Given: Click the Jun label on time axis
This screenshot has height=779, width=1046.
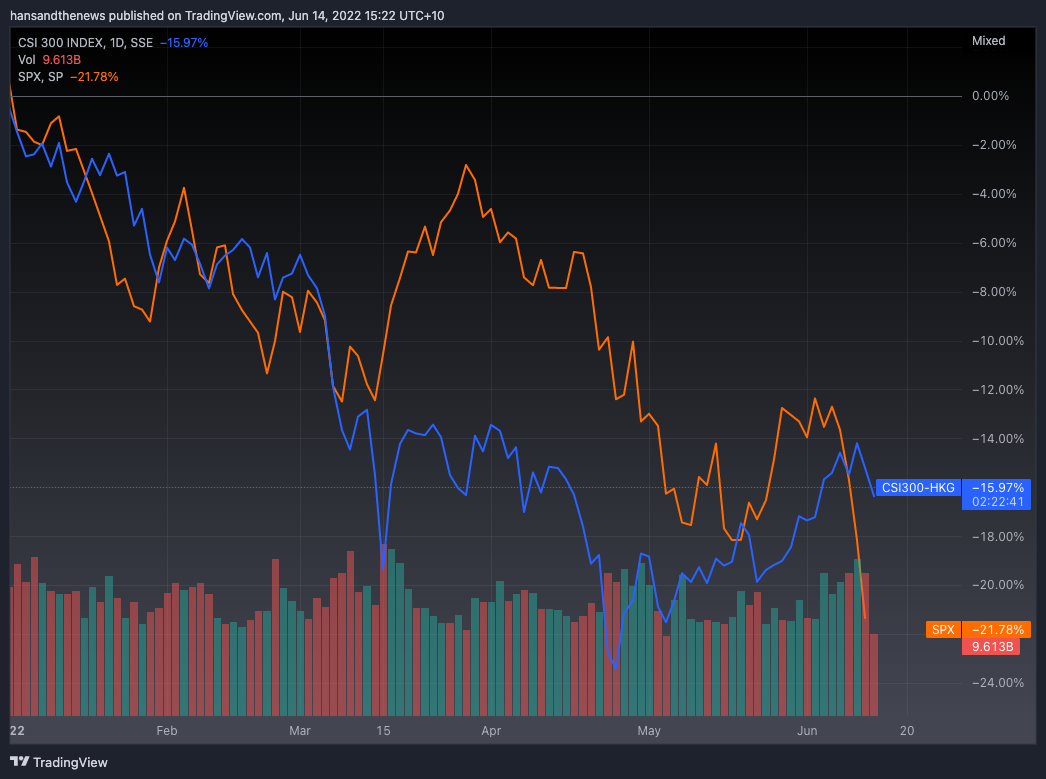Looking at the screenshot, I should (x=810, y=731).
